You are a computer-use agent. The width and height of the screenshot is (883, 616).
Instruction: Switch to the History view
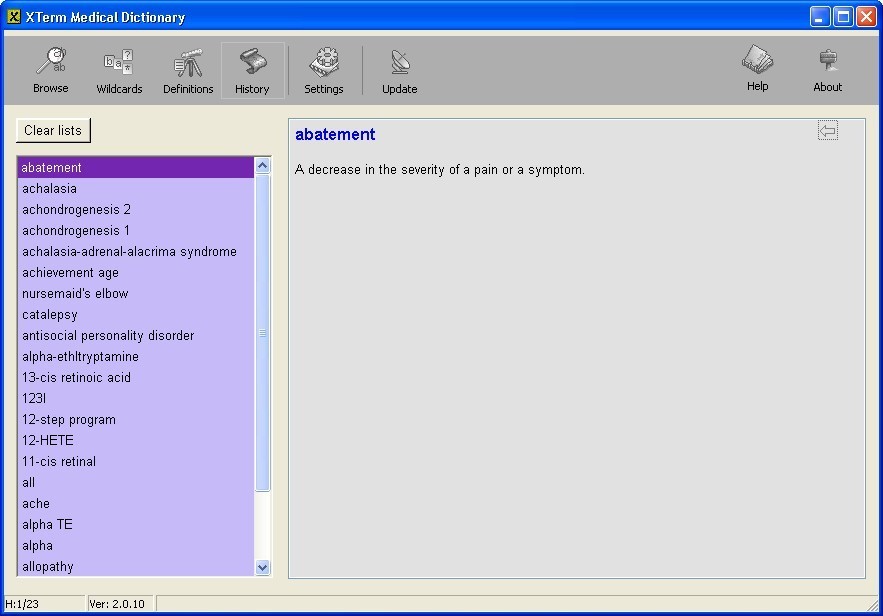(252, 68)
